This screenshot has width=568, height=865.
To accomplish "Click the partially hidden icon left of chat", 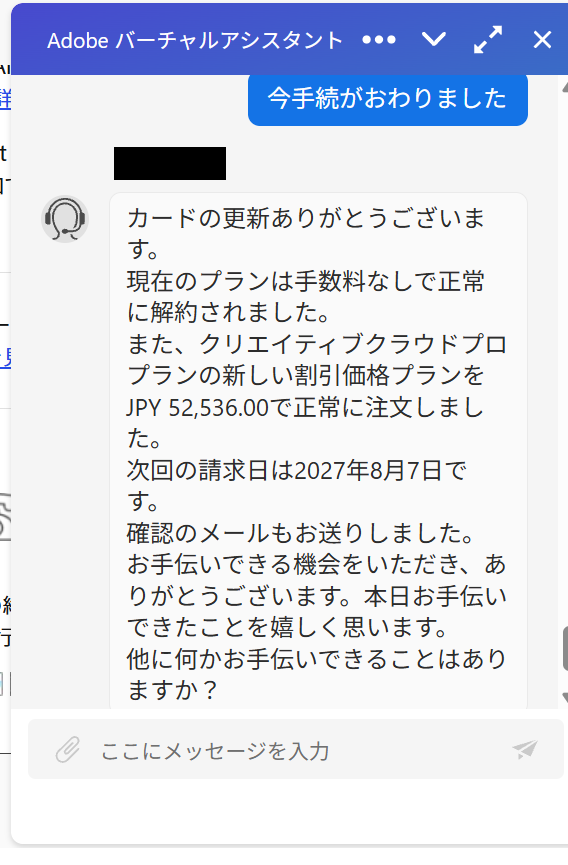I will coord(5,516).
